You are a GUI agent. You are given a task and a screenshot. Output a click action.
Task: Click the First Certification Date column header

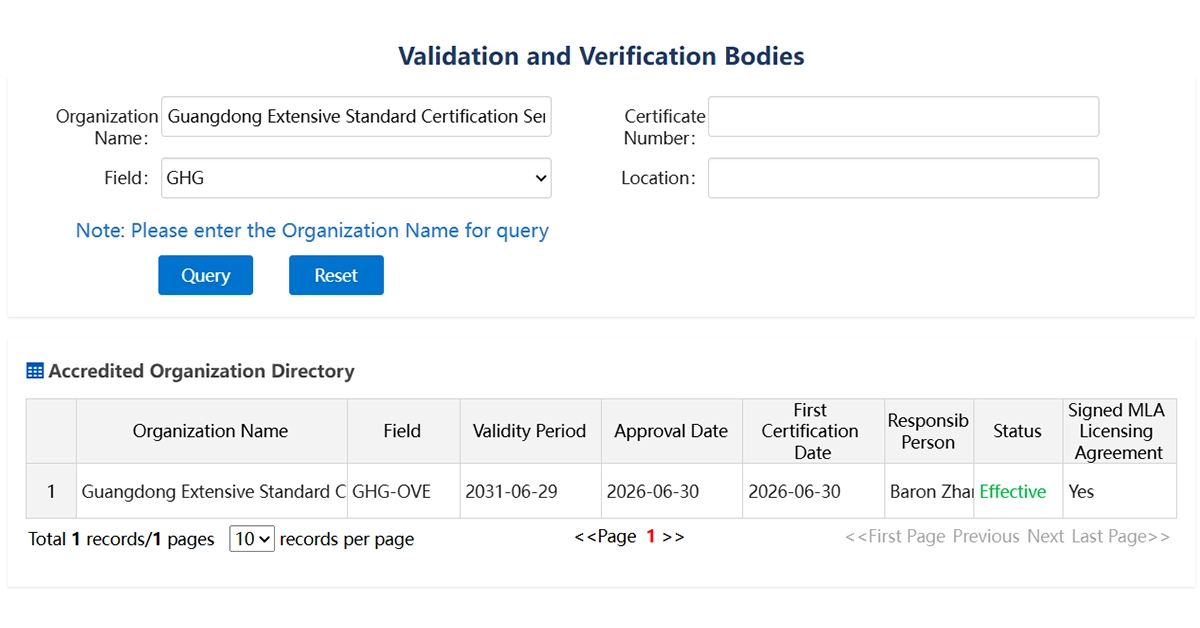[812, 431]
